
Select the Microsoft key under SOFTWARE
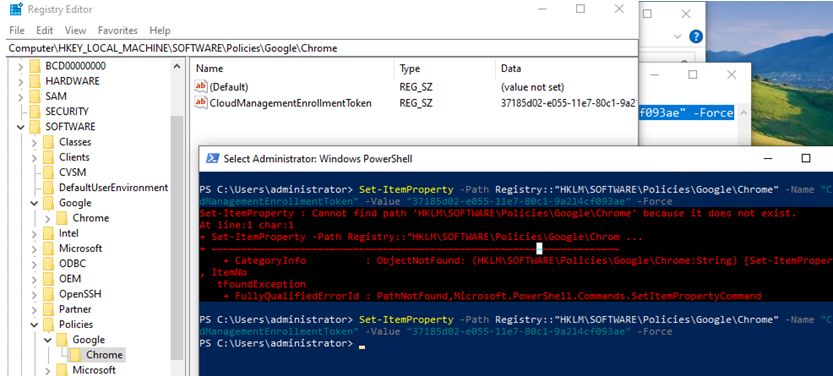pyautogui.click(x=81, y=249)
